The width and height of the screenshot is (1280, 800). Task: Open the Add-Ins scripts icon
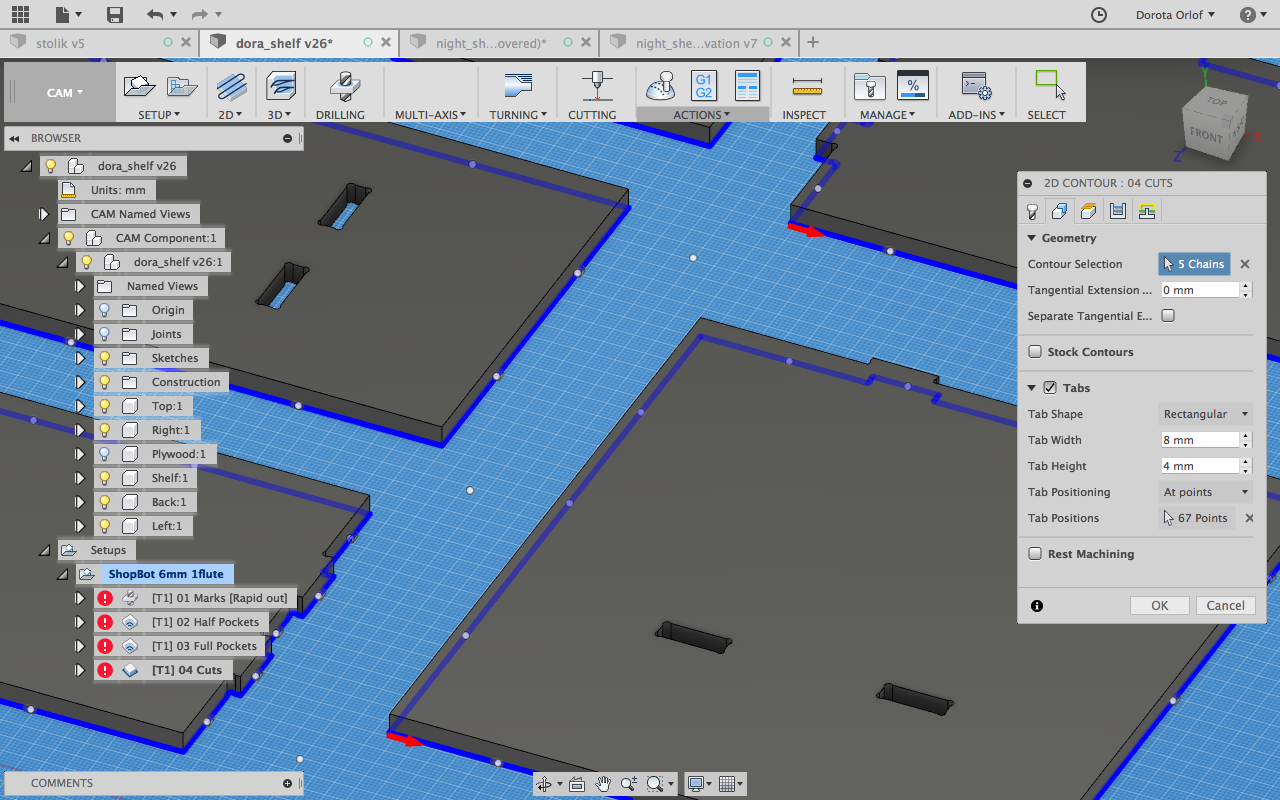pos(975,86)
